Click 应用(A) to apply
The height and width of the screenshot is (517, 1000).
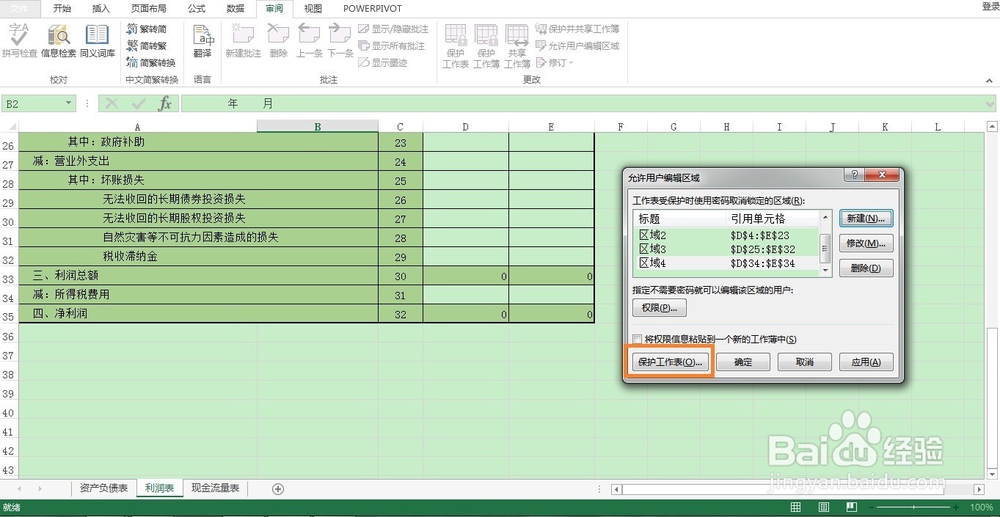[x=865, y=362]
